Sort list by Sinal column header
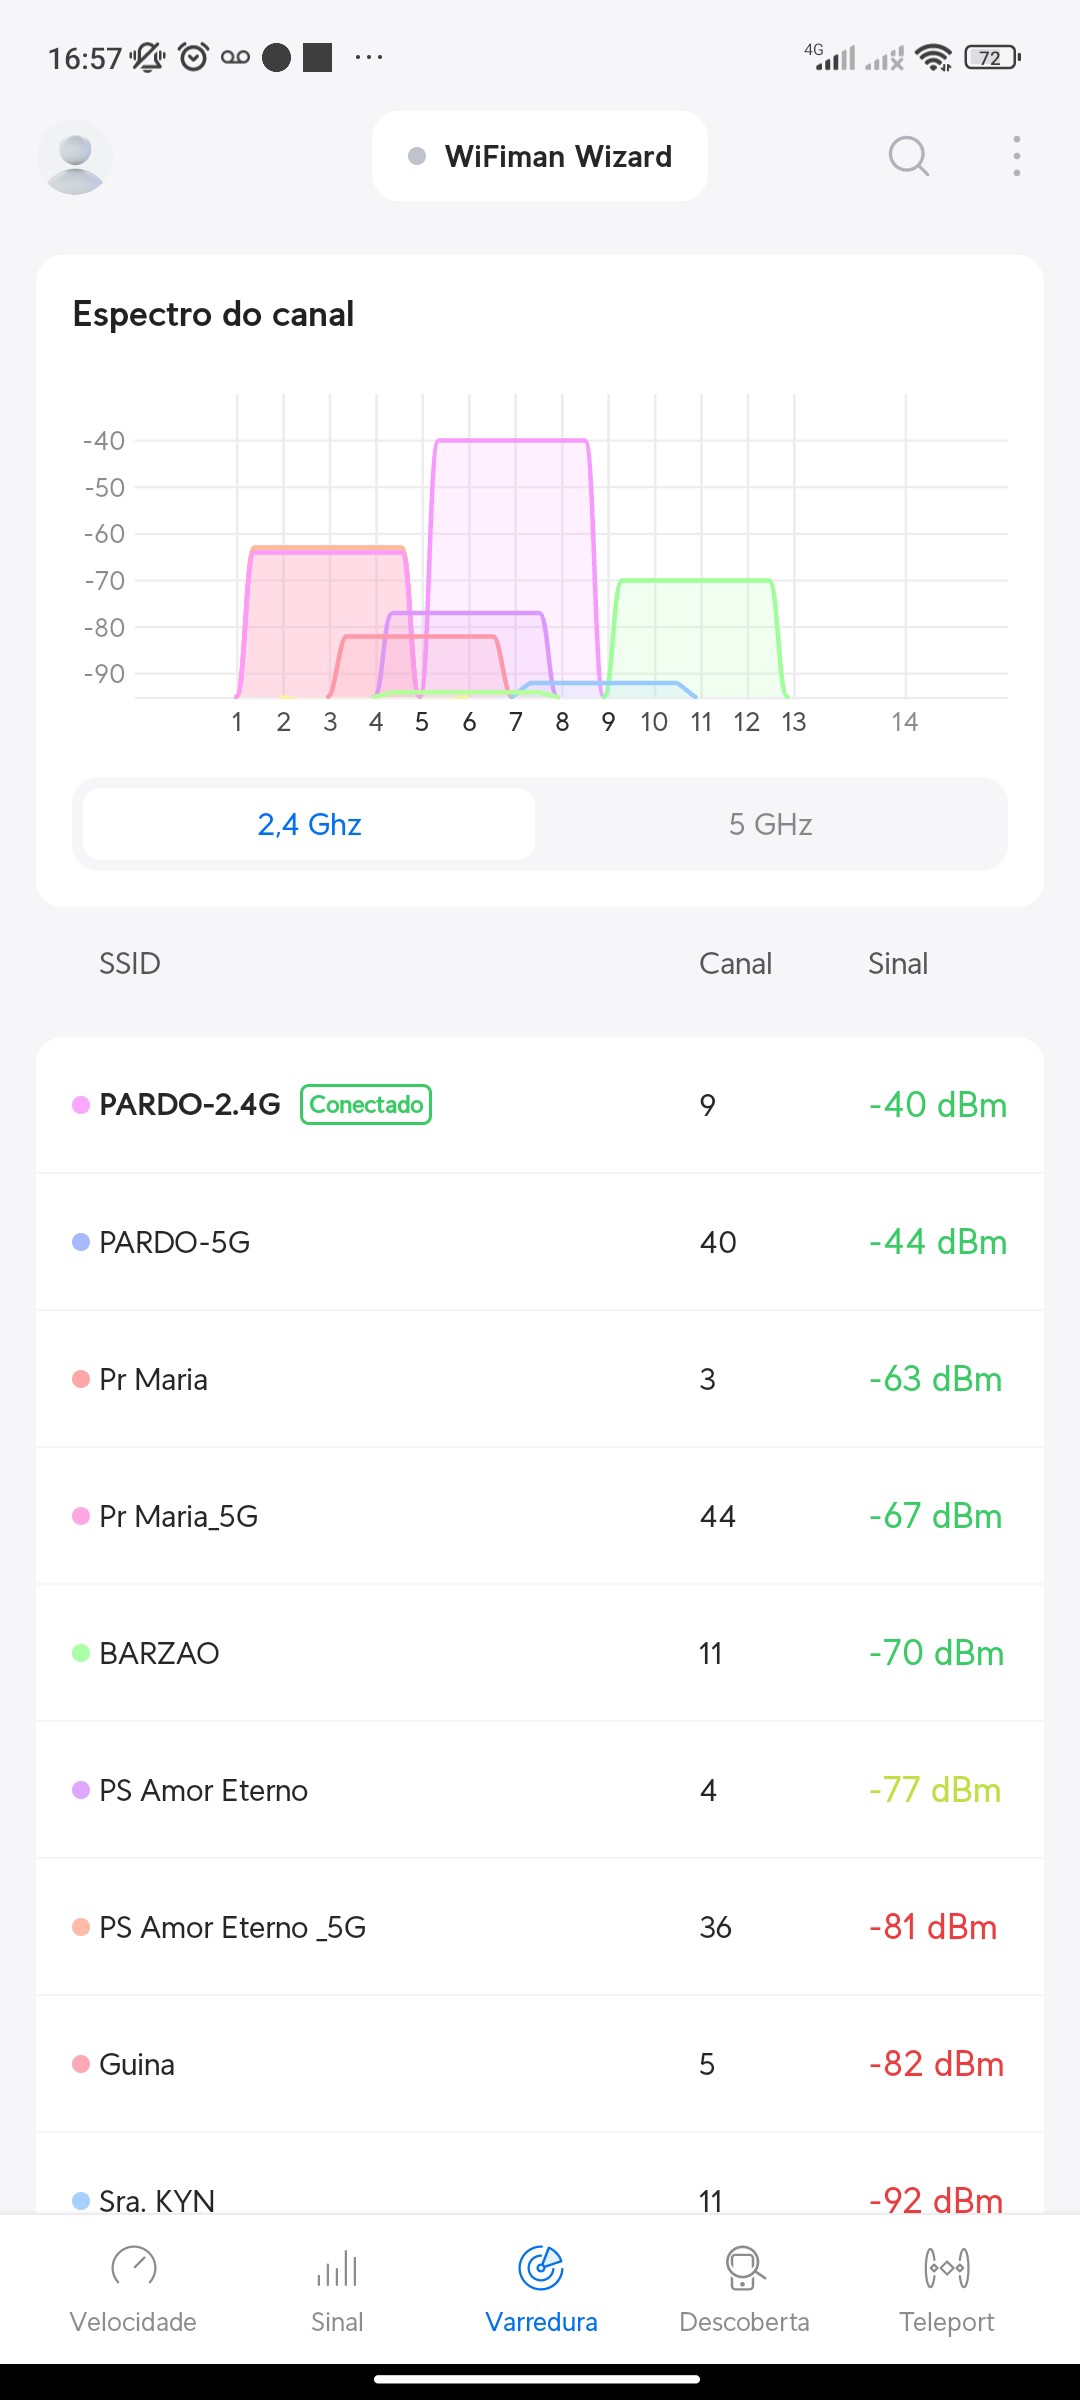 tap(898, 964)
